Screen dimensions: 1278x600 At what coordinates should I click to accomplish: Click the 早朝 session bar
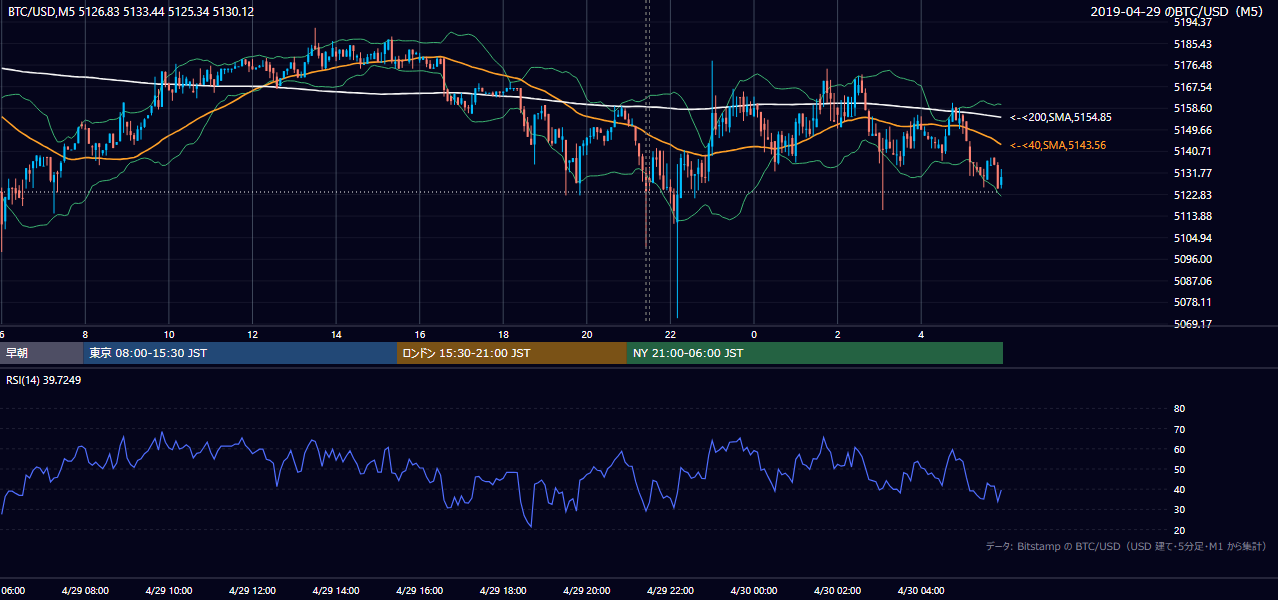pos(41,353)
